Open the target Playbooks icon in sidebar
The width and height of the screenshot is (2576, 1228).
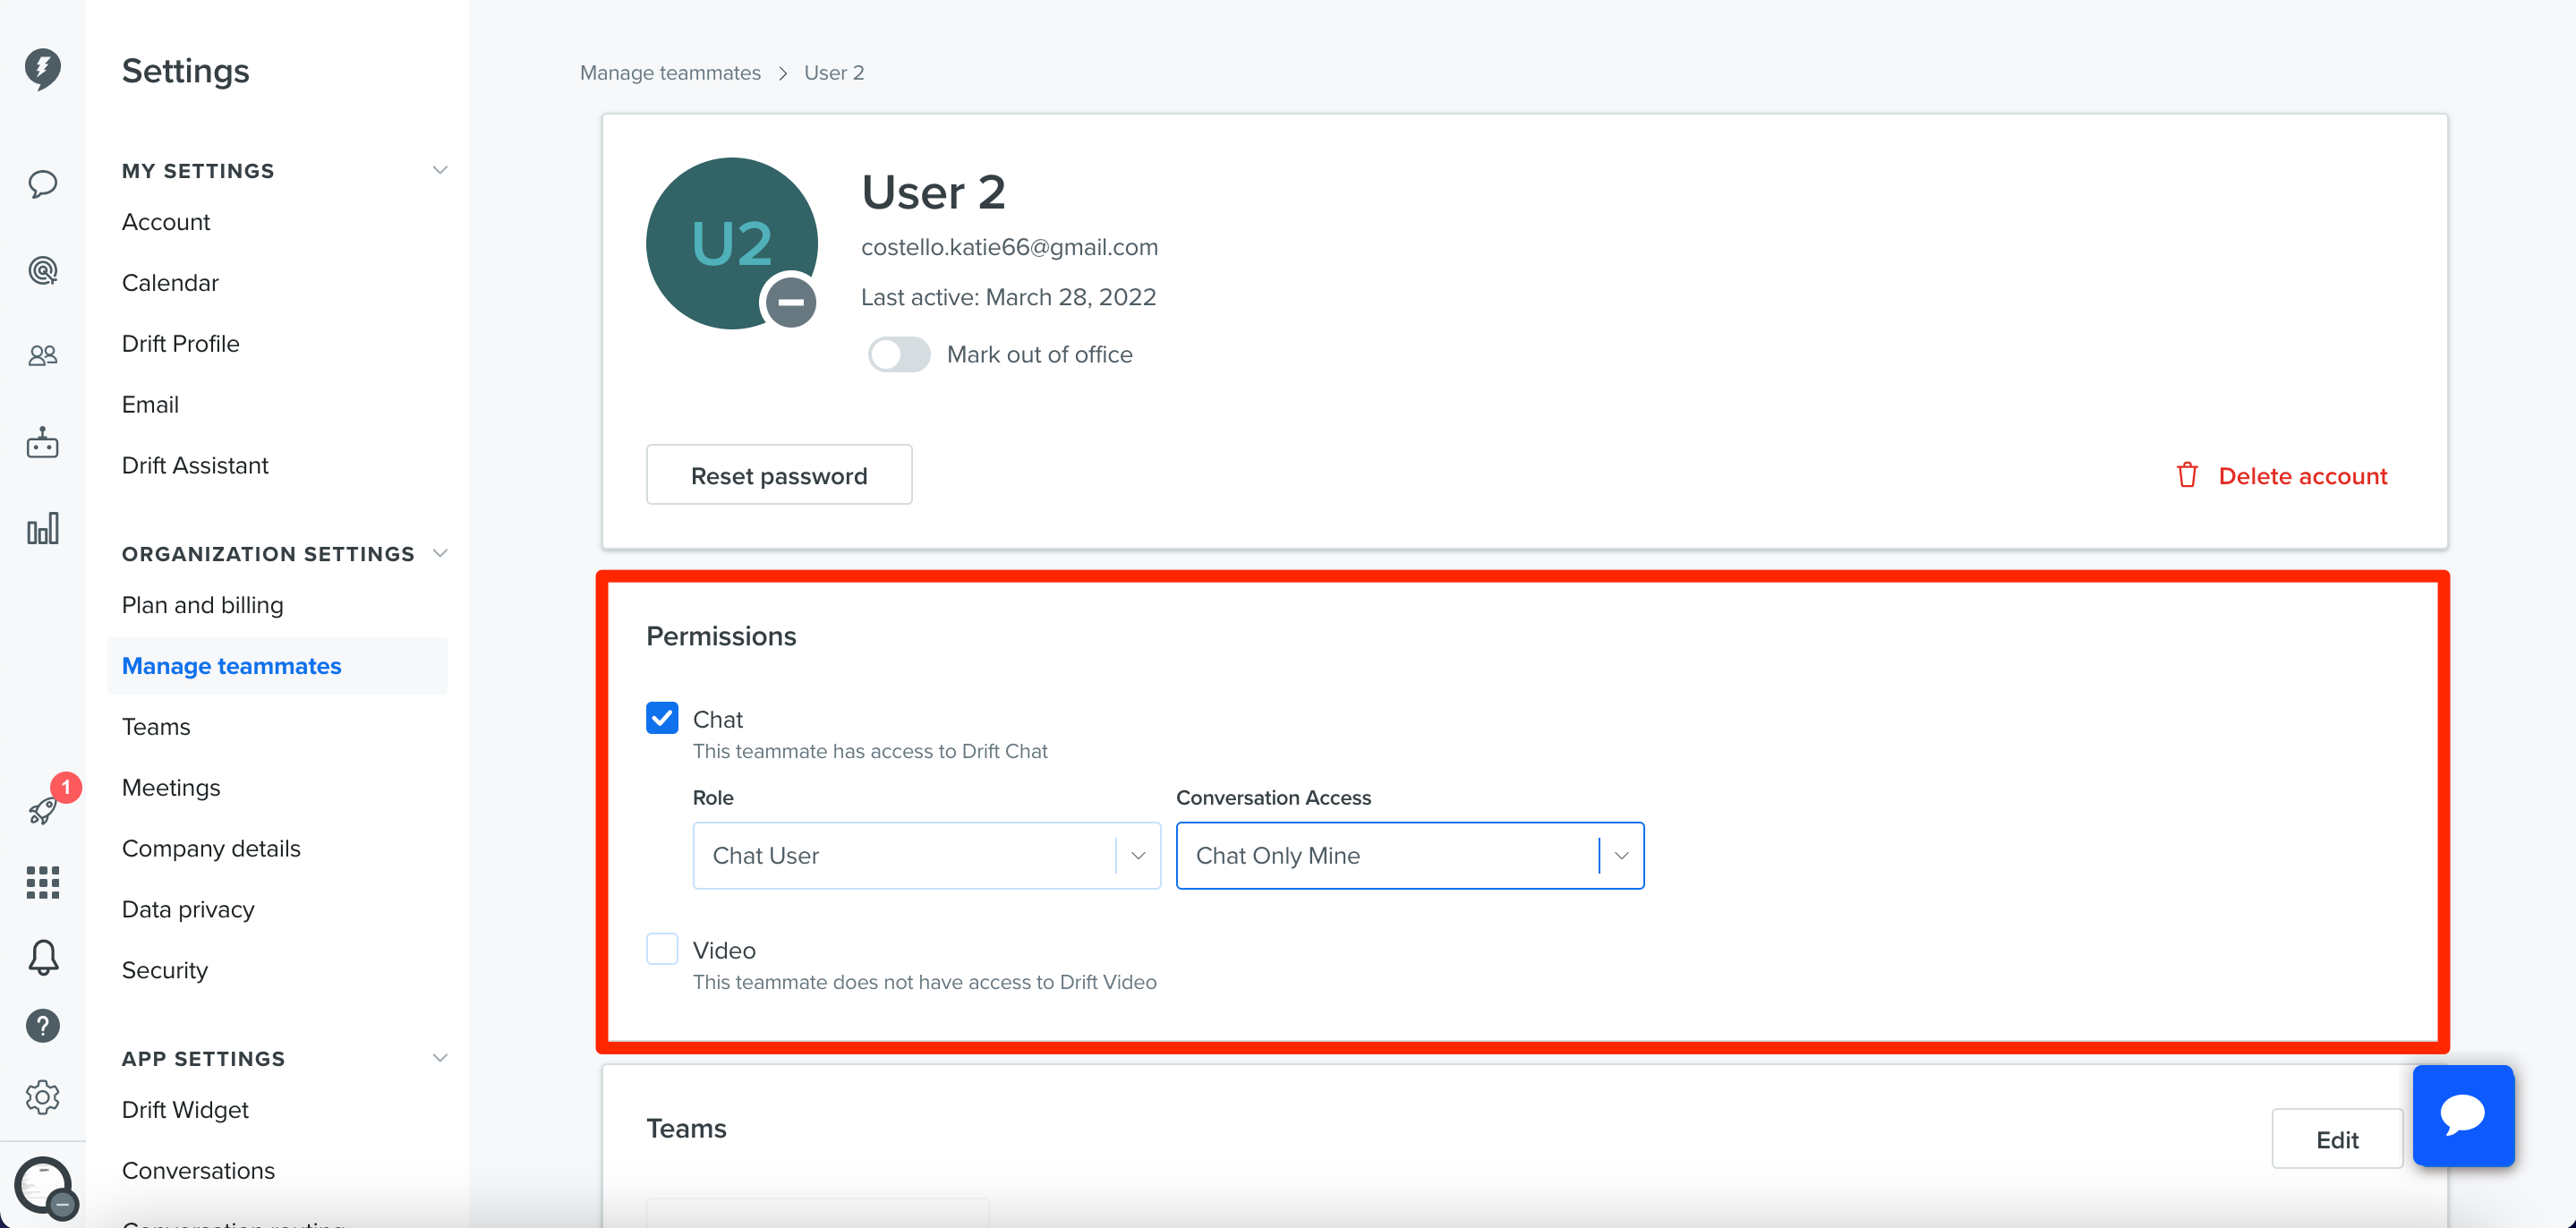coord(42,270)
